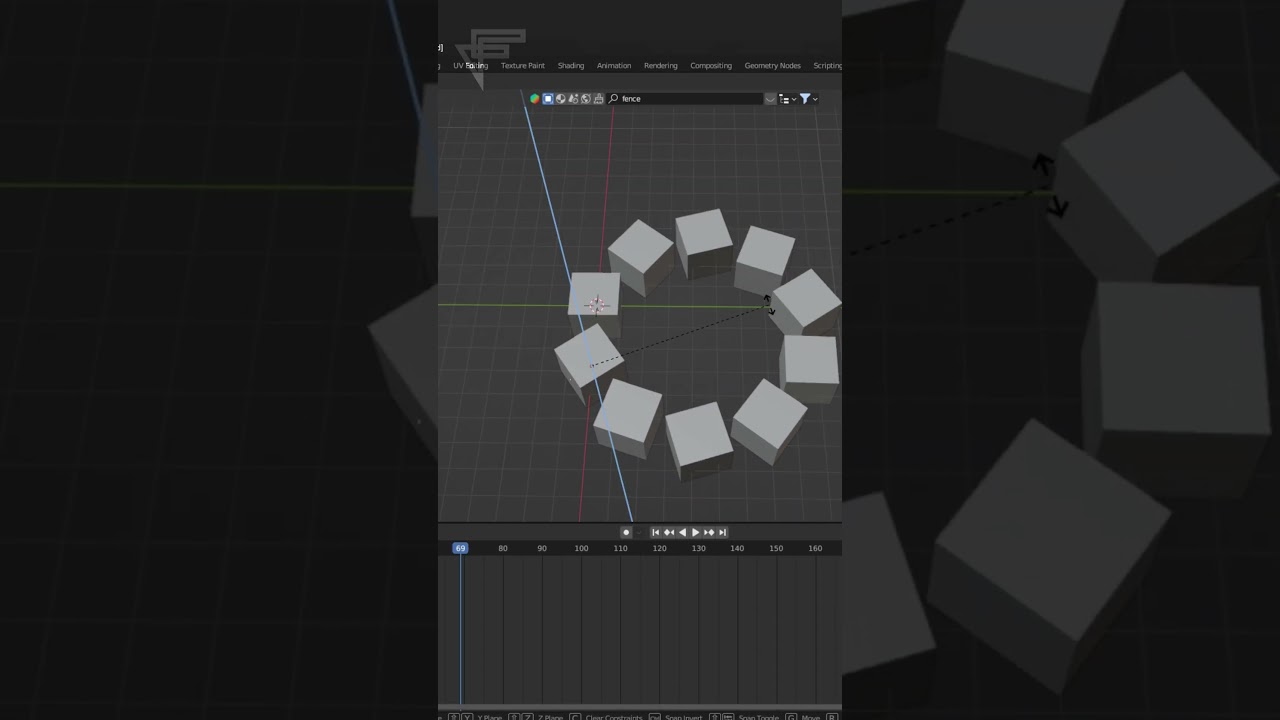Click the colorful viewport shading orb icon
The image size is (1280, 720).
point(535,99)
